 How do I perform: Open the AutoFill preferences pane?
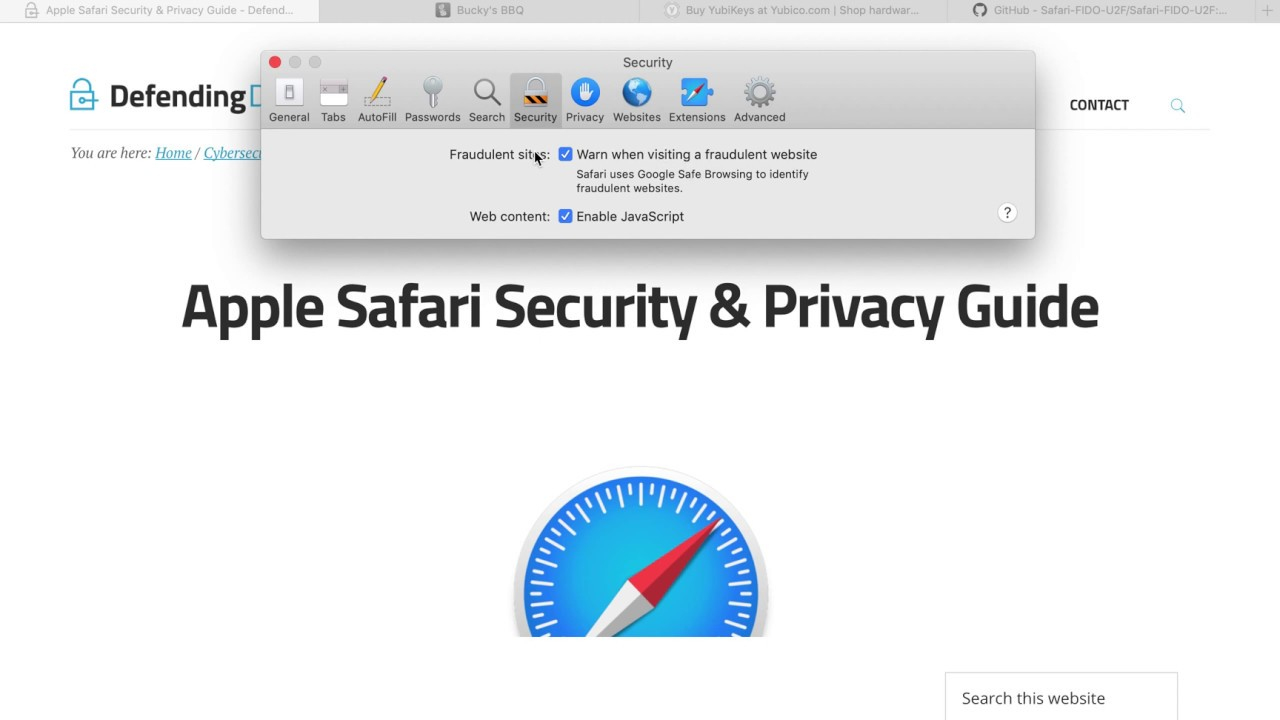[x=377, y=101]
